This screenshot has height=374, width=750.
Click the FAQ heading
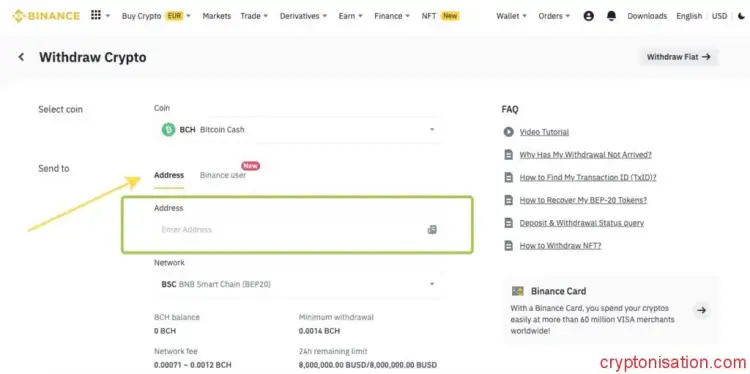tap(510, 110)
